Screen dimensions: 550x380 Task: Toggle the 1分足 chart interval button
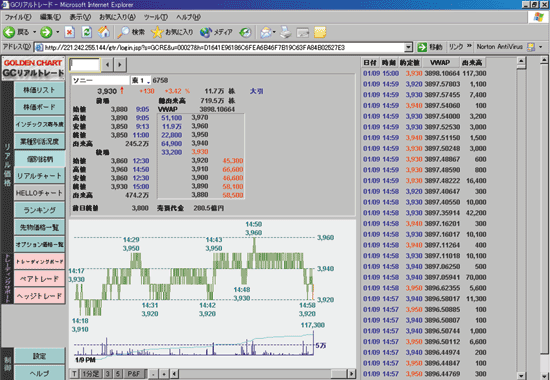click(91, 374)
